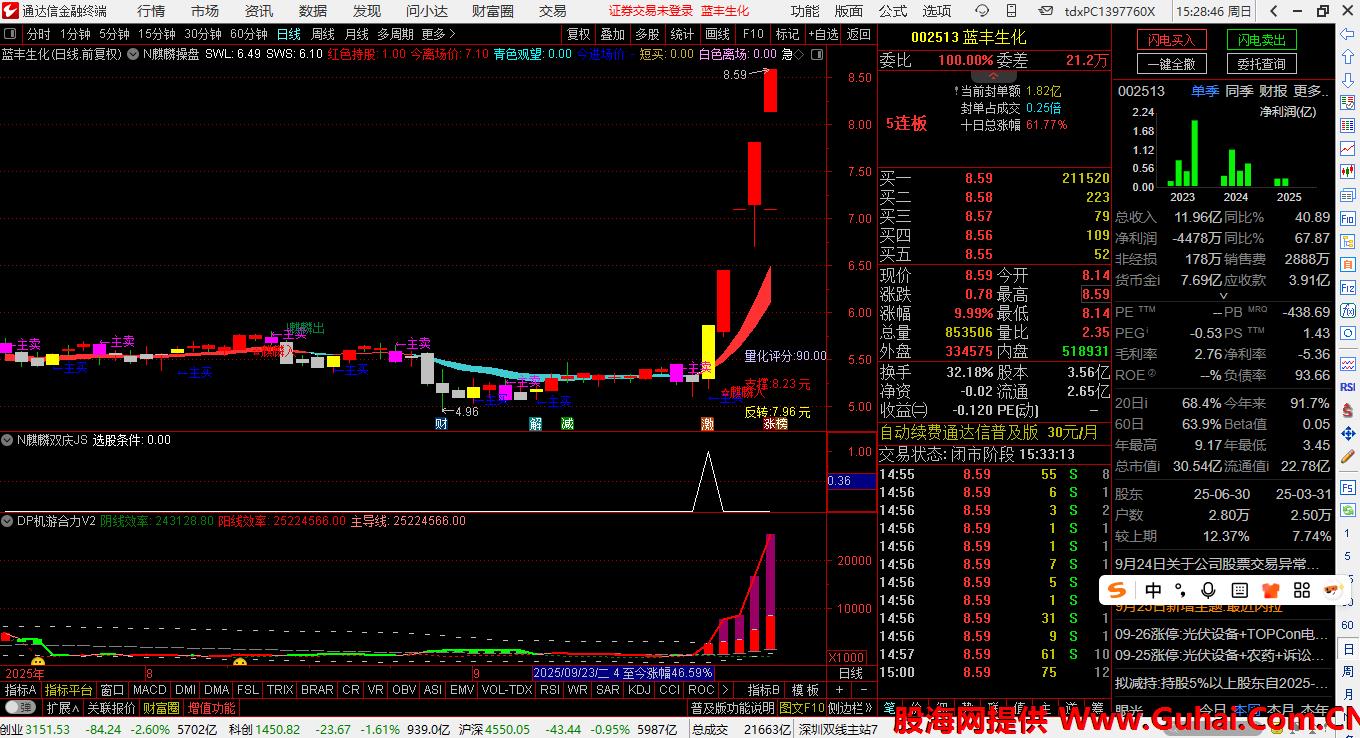Toggle Chinese input mode 中 on IME bar
1360x738 pixels.
click(x=1153, y=590)
